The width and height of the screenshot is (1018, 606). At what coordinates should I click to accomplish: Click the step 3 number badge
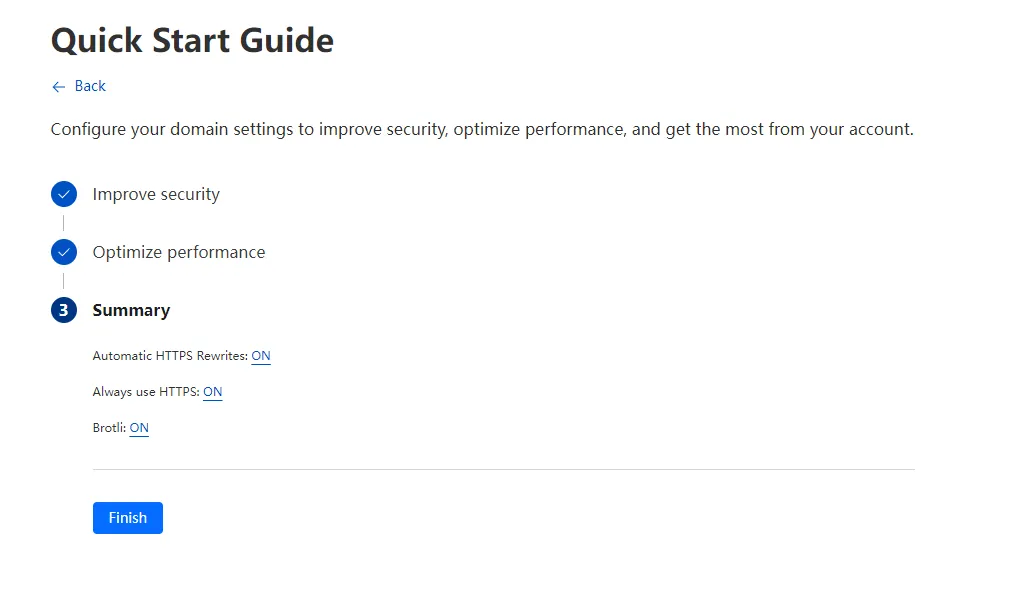coord(64,310)
